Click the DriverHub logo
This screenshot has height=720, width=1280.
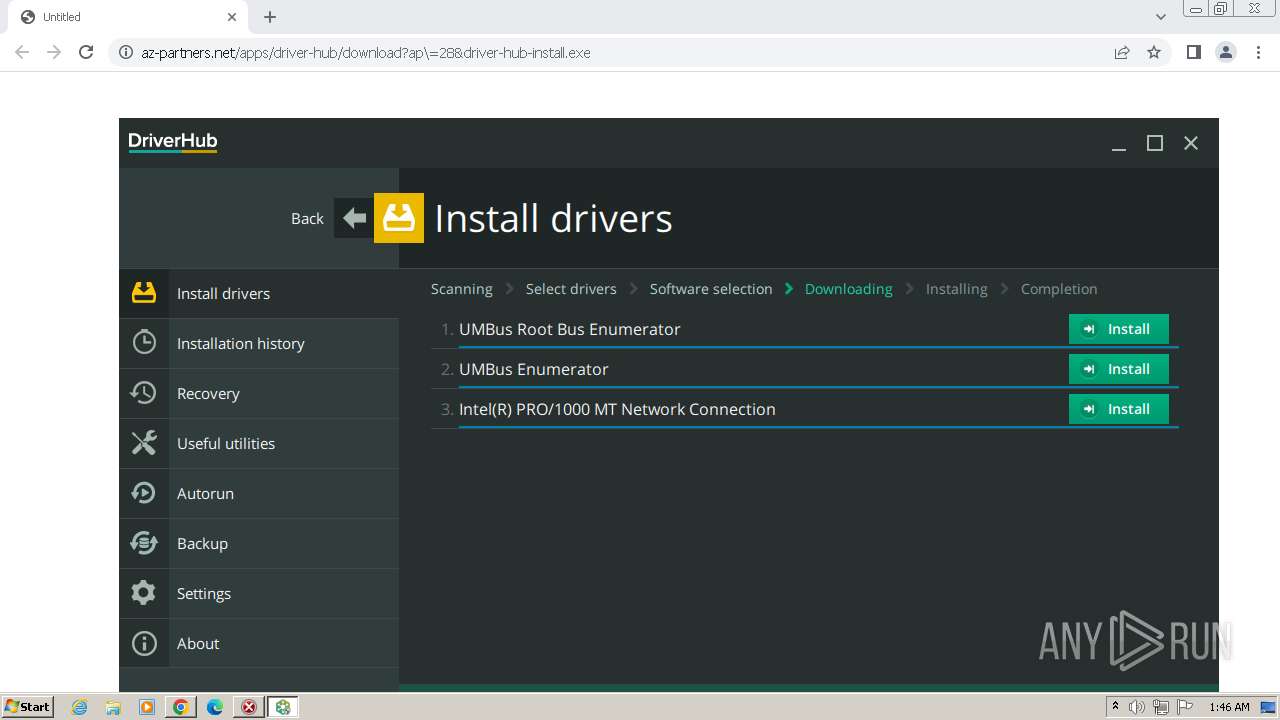click(x=173, y=142)
